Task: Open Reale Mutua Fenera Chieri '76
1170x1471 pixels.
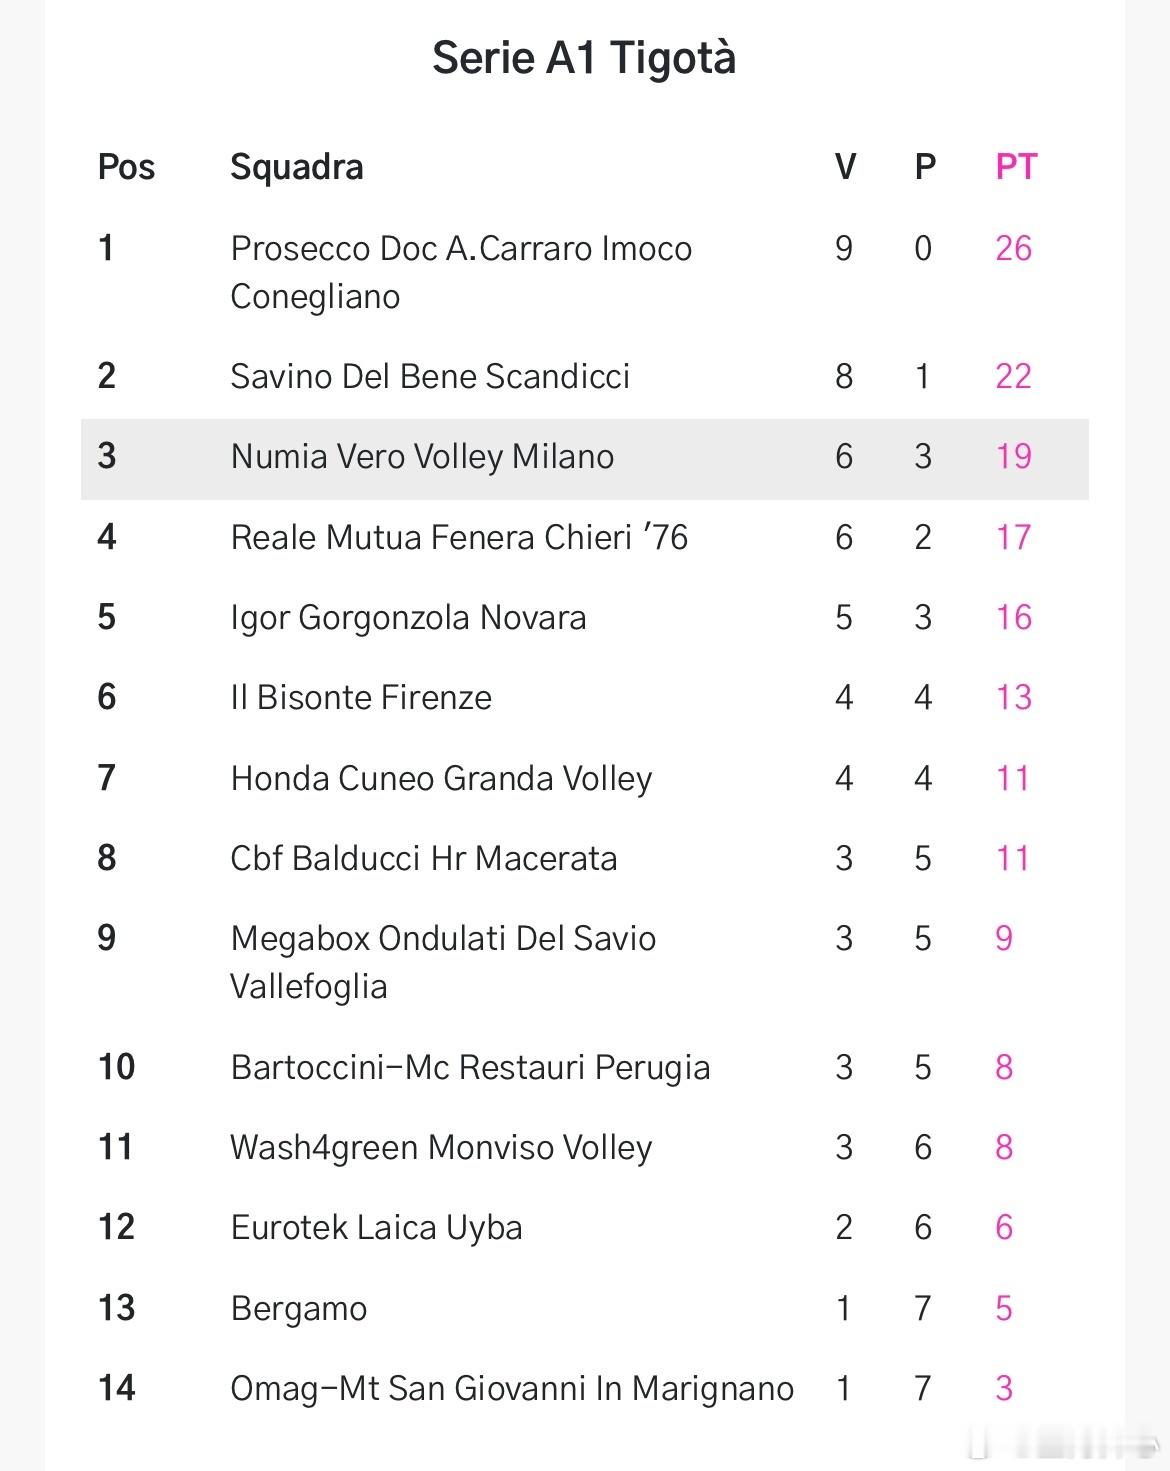Action: click(459, 537)
